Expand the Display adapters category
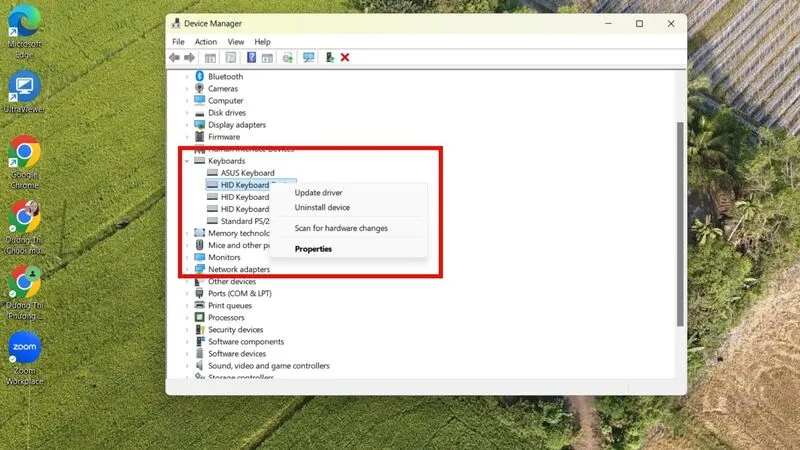 point(186,125)
